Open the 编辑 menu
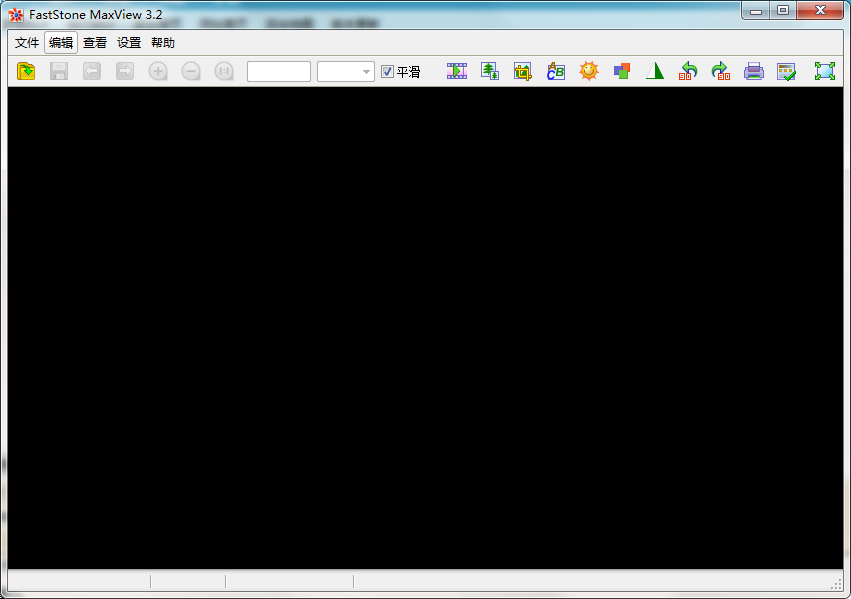The height and width of the screenshot is (599, 851). pyautogui.click(x=61, y=43)
